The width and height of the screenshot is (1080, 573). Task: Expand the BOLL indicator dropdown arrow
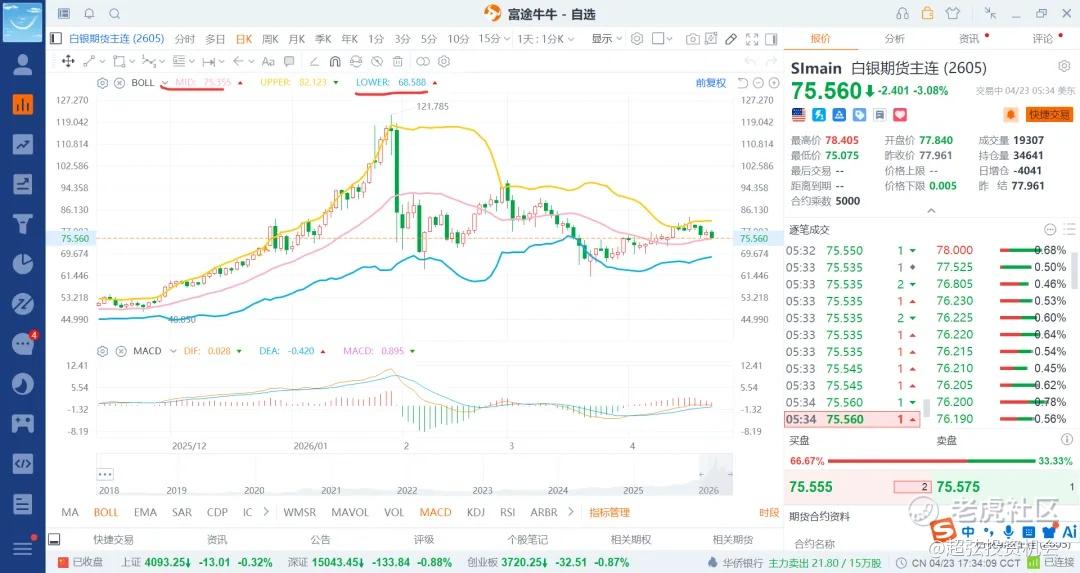pos(163,82)
